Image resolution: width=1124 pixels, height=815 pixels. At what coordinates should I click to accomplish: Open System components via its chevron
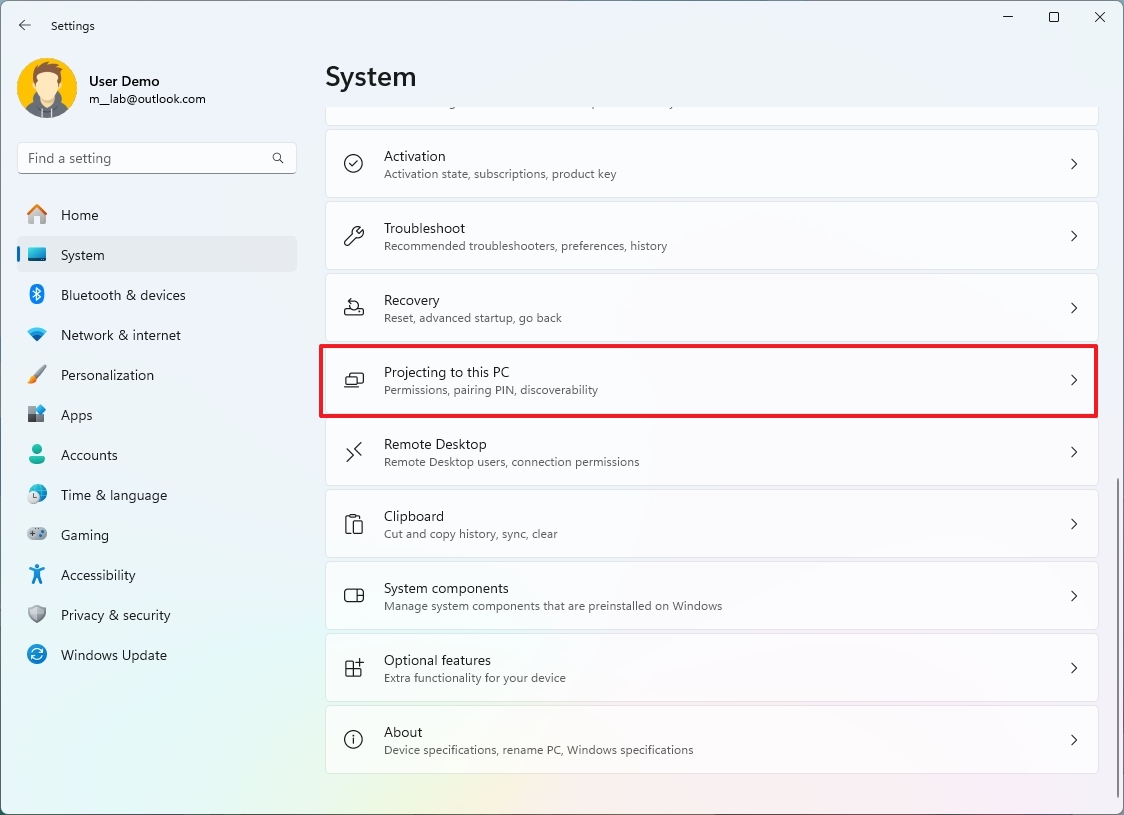(1074, 596)
